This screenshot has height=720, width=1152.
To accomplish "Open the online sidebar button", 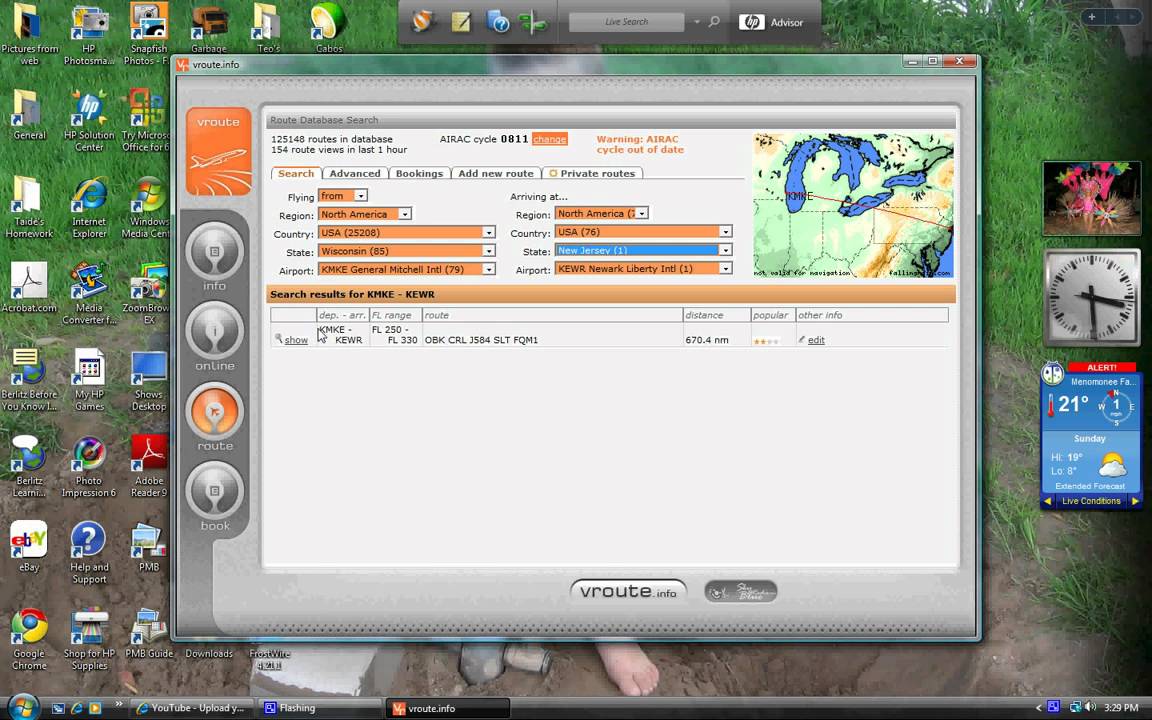I will [x=215, y=331].
